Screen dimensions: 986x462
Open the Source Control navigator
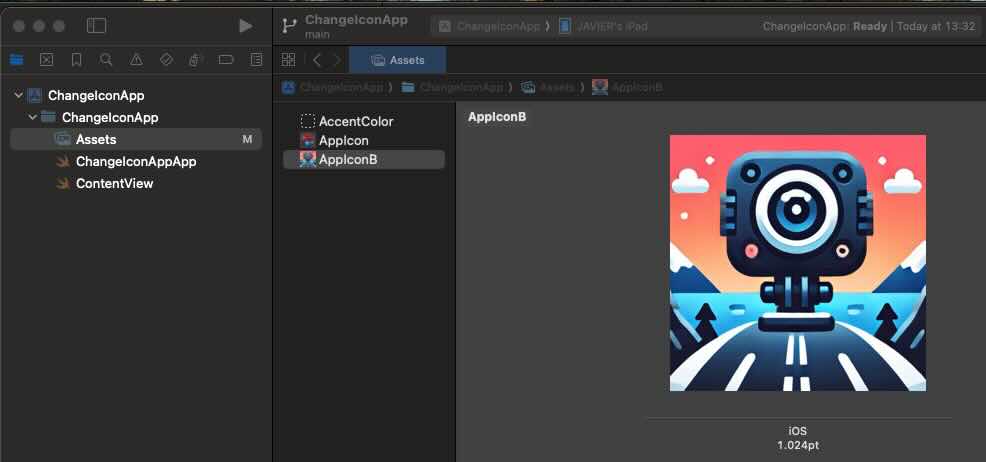[x=46, y=60]
